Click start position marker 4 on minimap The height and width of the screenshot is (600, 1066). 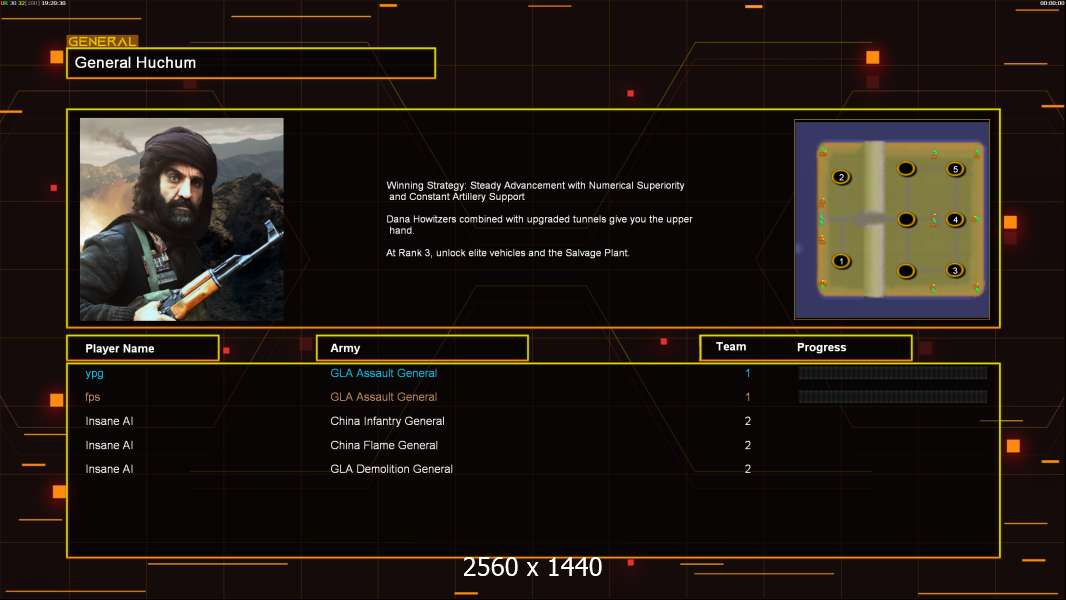coord(955,219)
